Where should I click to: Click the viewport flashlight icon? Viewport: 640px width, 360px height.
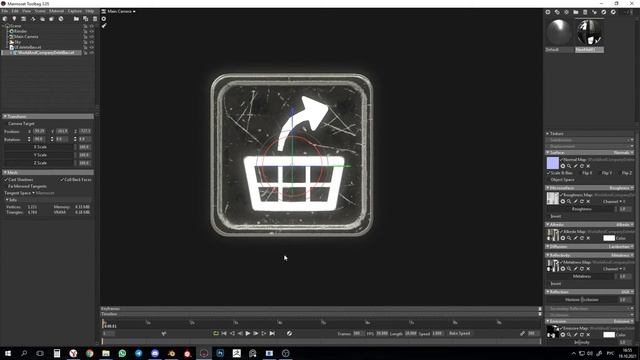coord(104,26)
